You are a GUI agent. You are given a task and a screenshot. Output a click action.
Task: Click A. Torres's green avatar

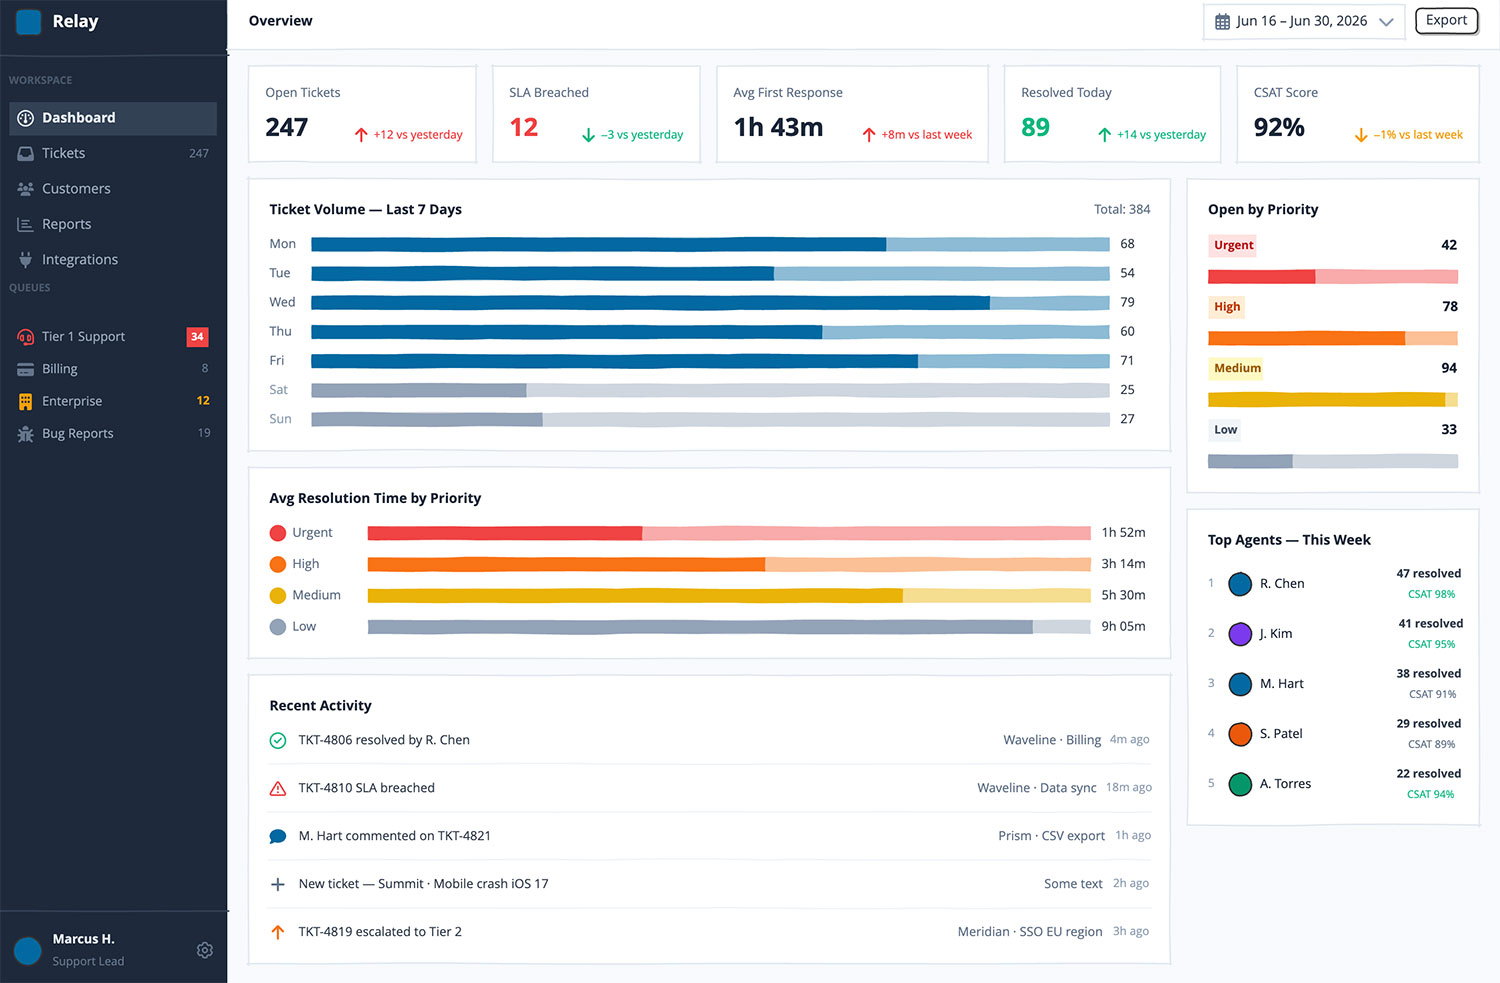click(x=1240, y=784)
